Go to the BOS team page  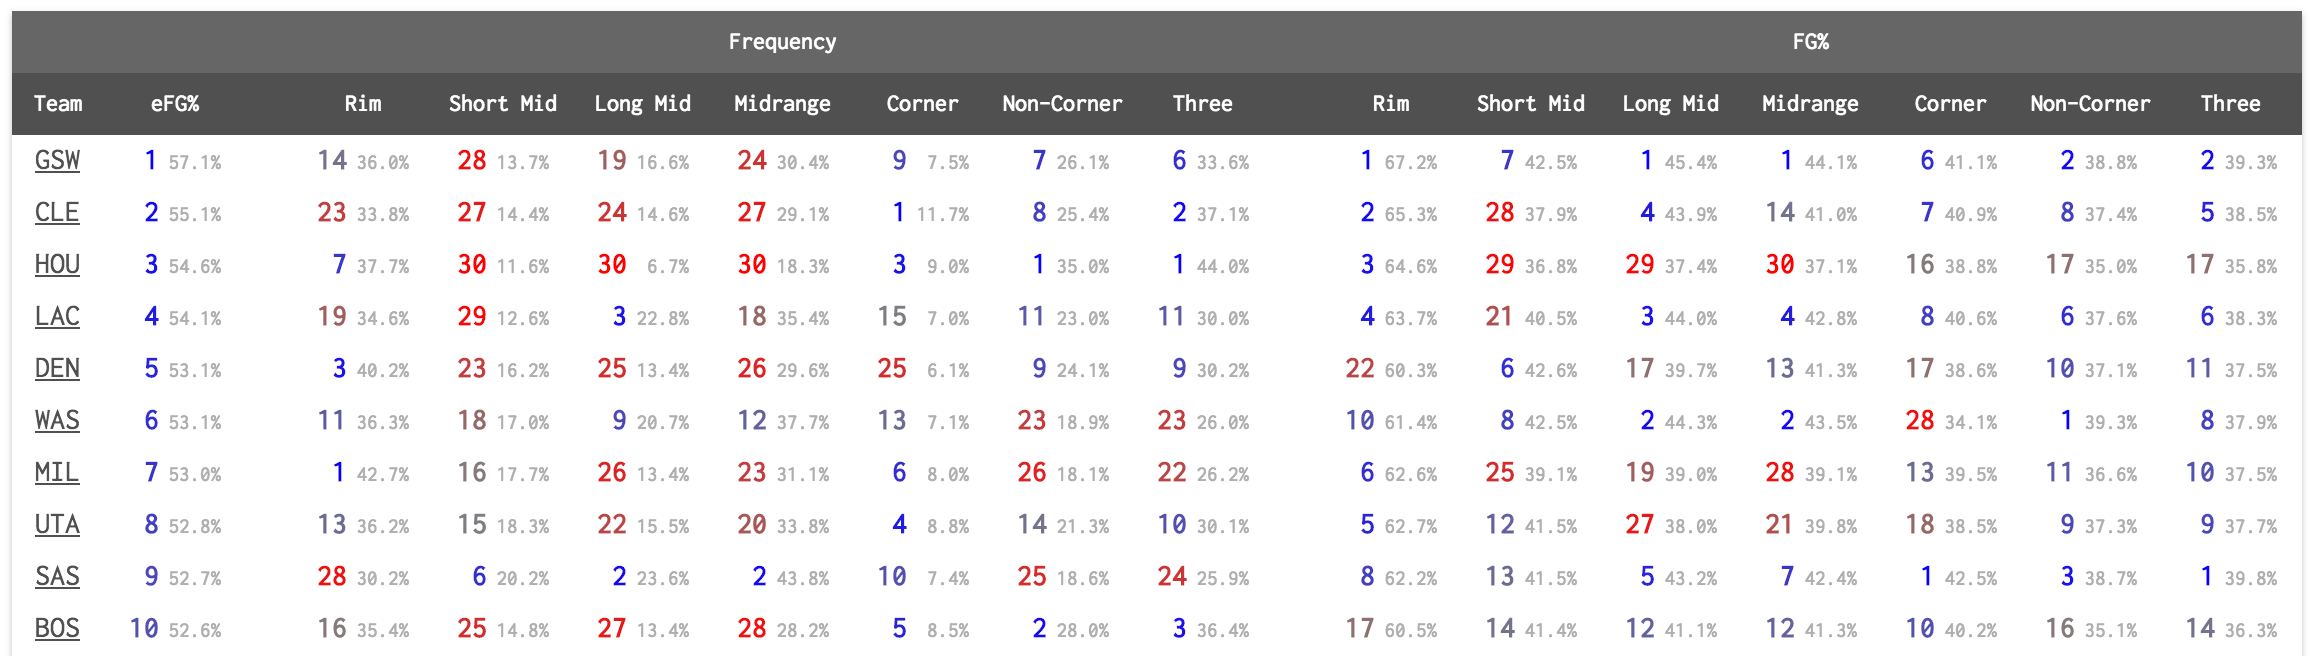[x=57, y=629]
